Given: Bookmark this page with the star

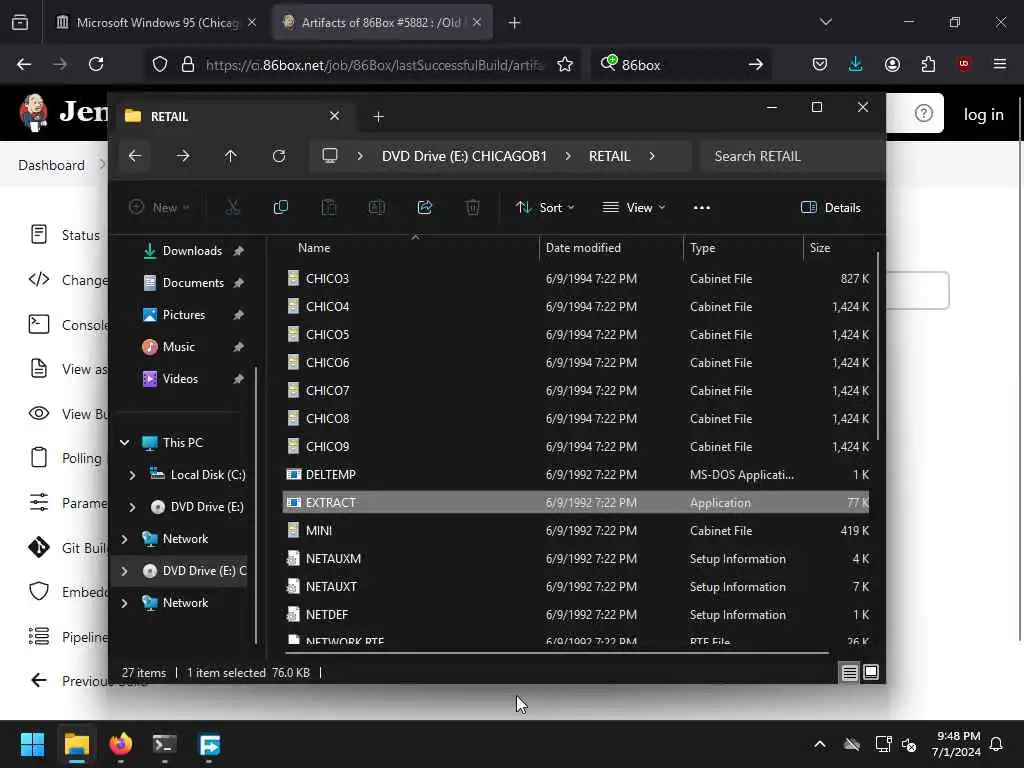Looking at the screenshot, I should pos(565,64).
